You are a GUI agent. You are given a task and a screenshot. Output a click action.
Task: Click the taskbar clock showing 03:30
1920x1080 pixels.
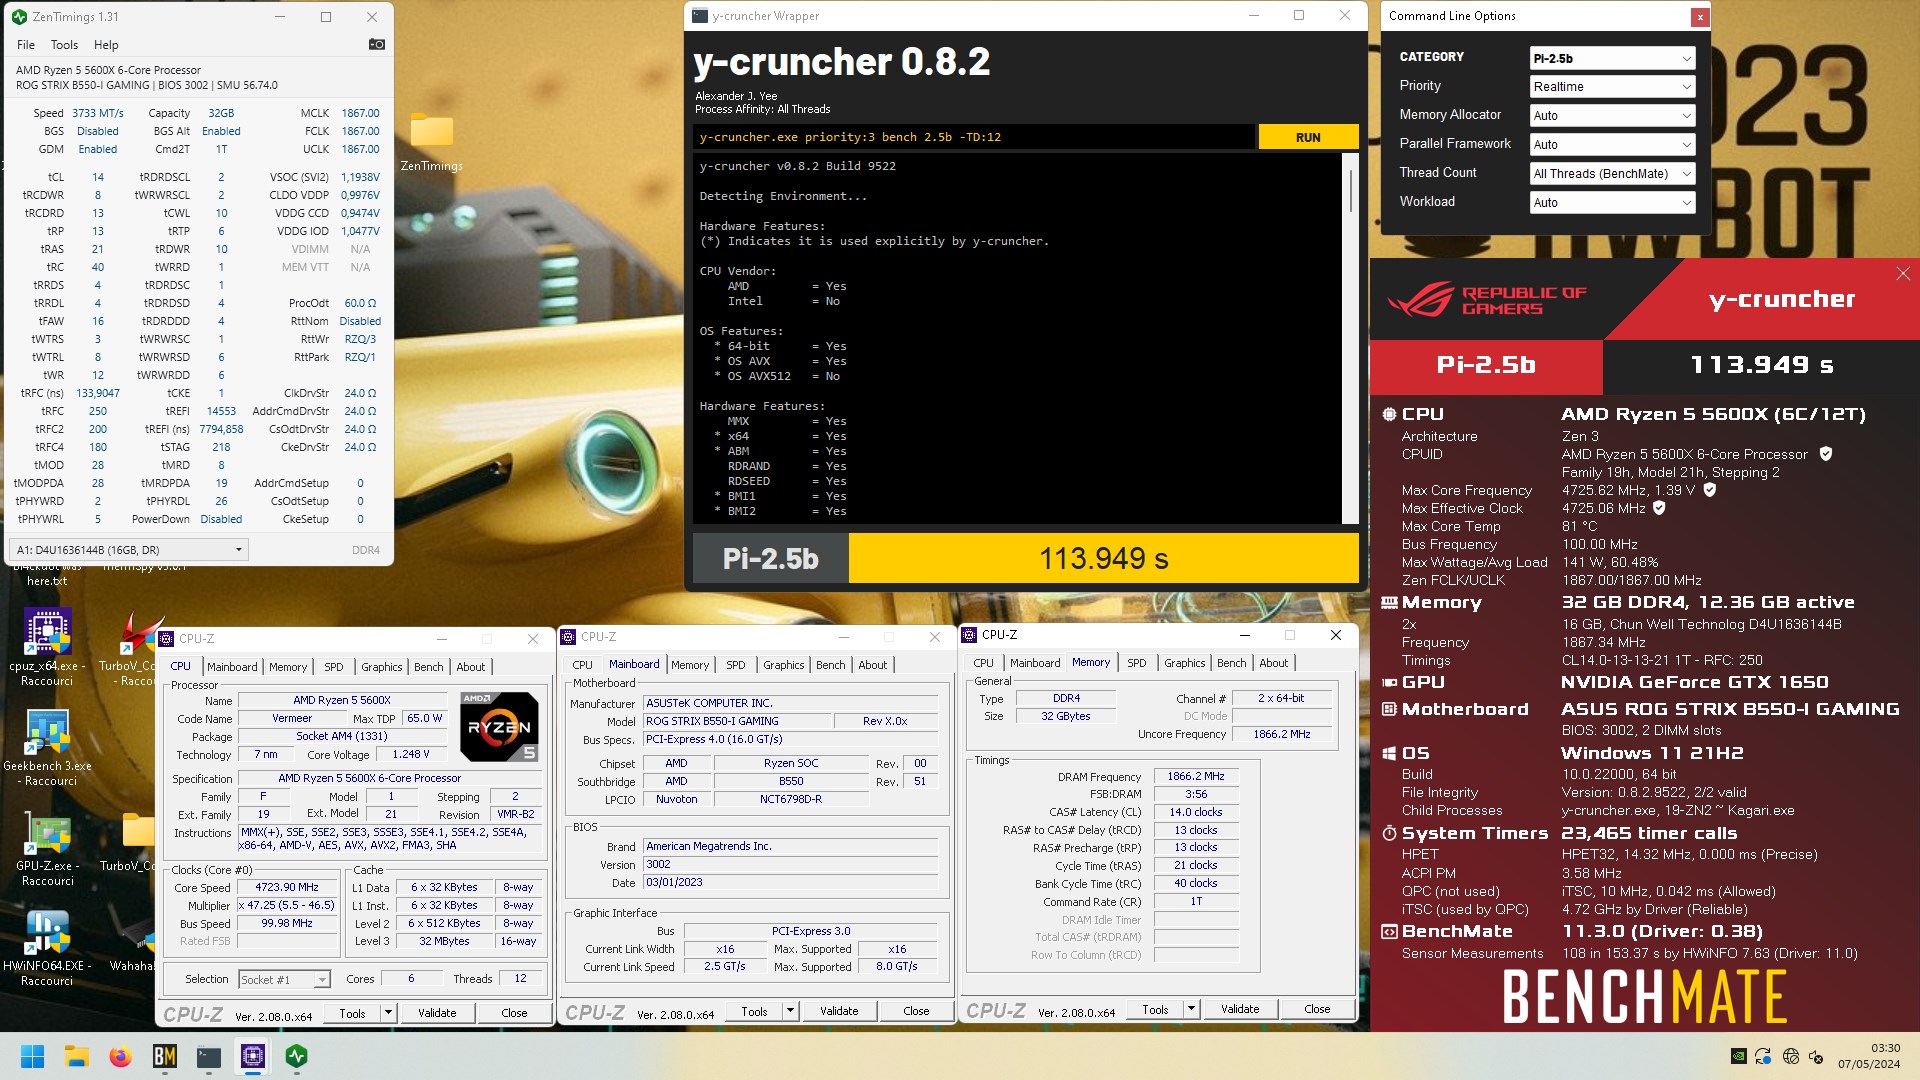pos(1868,1056)
